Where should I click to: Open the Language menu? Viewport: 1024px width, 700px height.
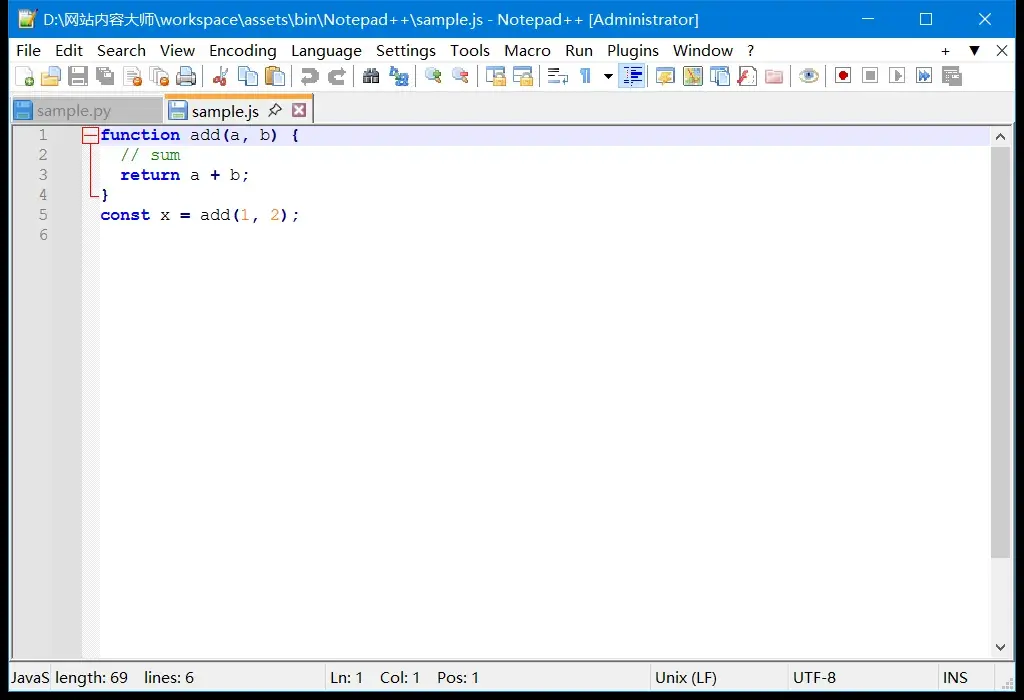point(327,50)
